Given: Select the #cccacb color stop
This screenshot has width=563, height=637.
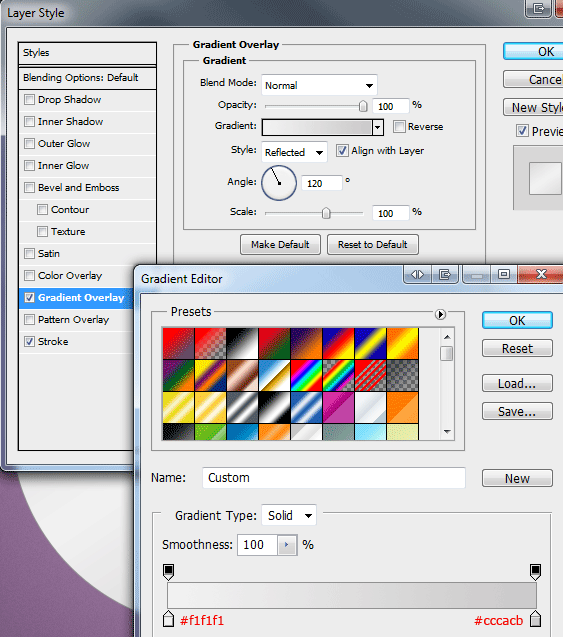Looking at the screenshot, I should click(535, 618).
